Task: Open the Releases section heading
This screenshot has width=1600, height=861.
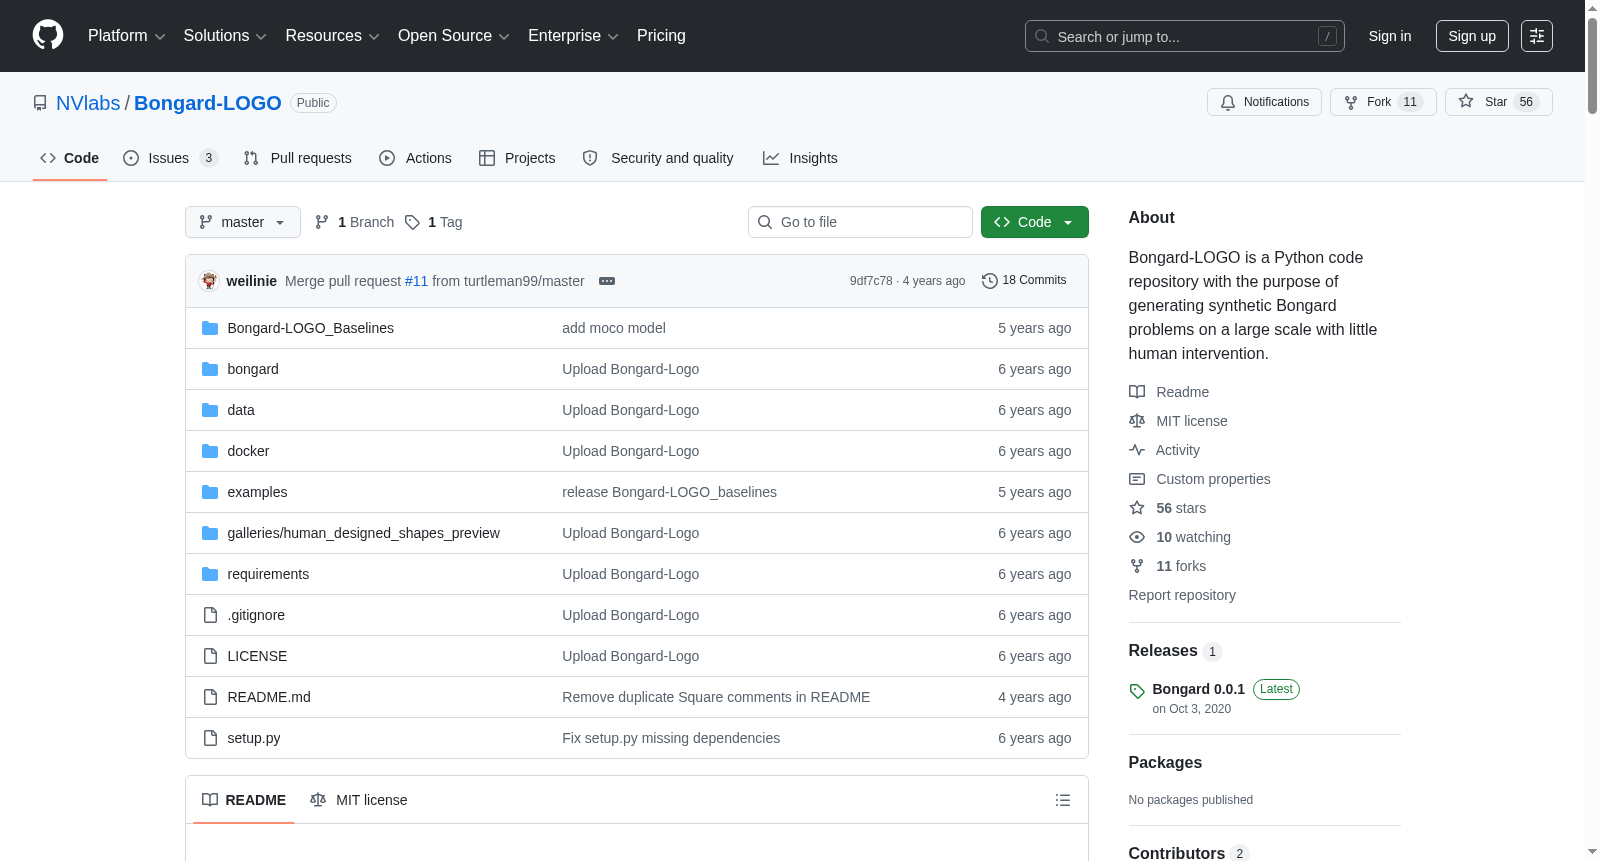Action: tap(1163, 651)
